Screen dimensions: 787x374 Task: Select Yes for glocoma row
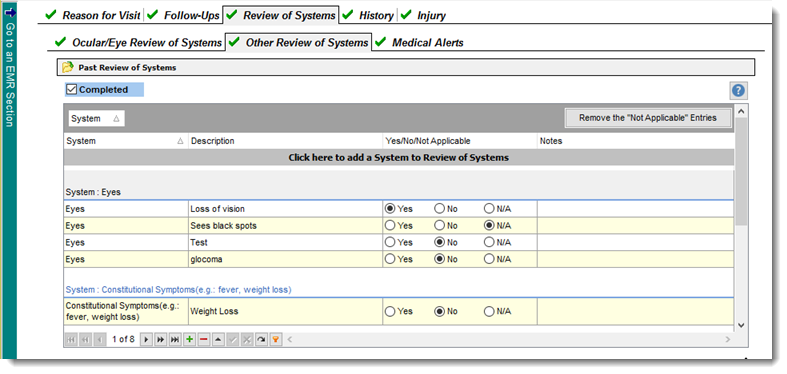pos(389,260)
